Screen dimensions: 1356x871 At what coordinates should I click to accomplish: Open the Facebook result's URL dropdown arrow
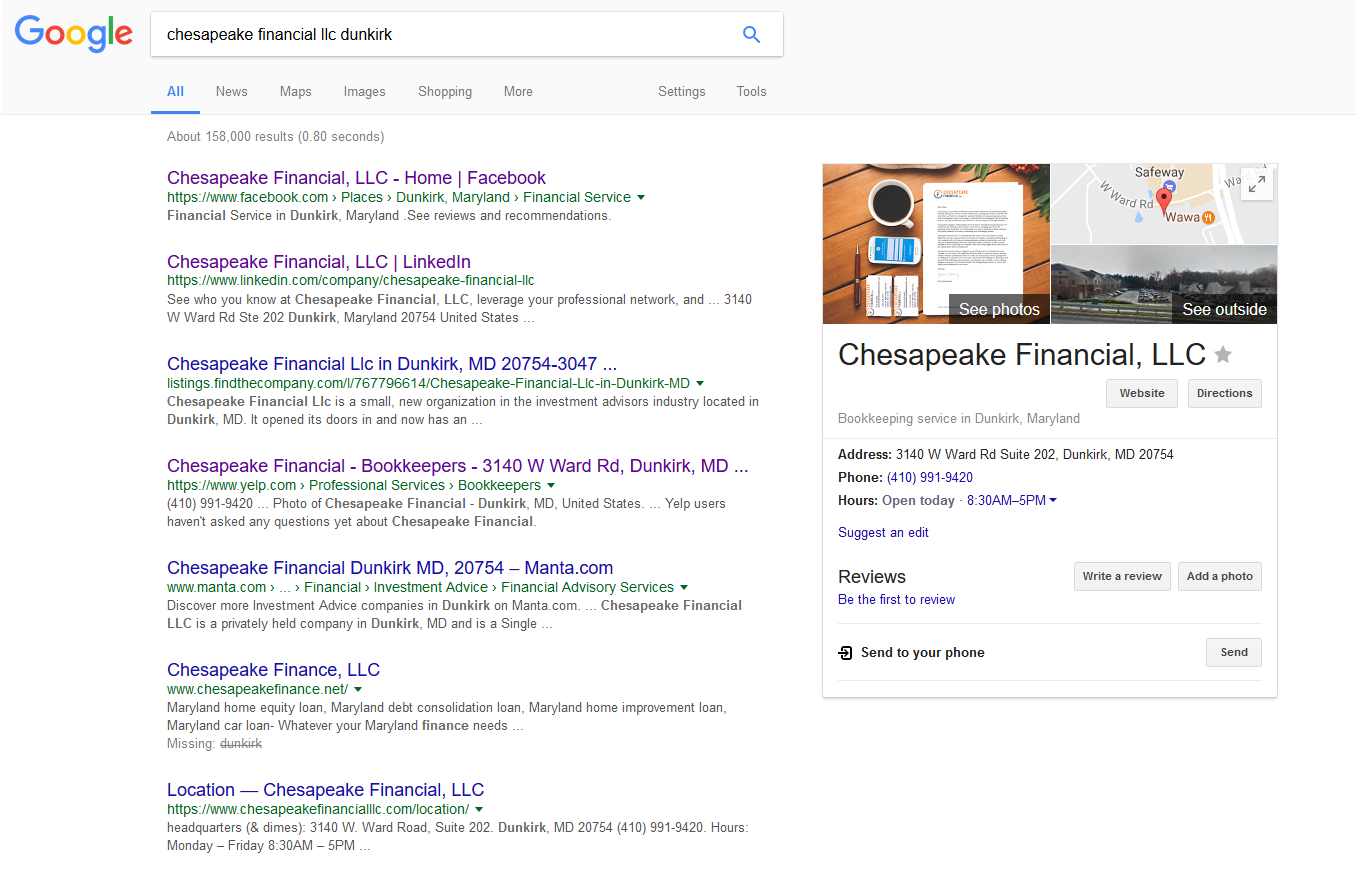pos(641,198)
